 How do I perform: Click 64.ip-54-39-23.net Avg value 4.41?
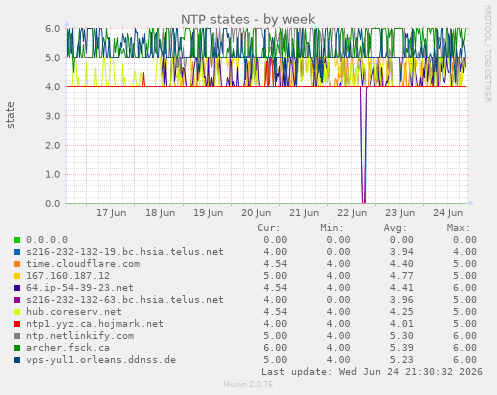402,288
